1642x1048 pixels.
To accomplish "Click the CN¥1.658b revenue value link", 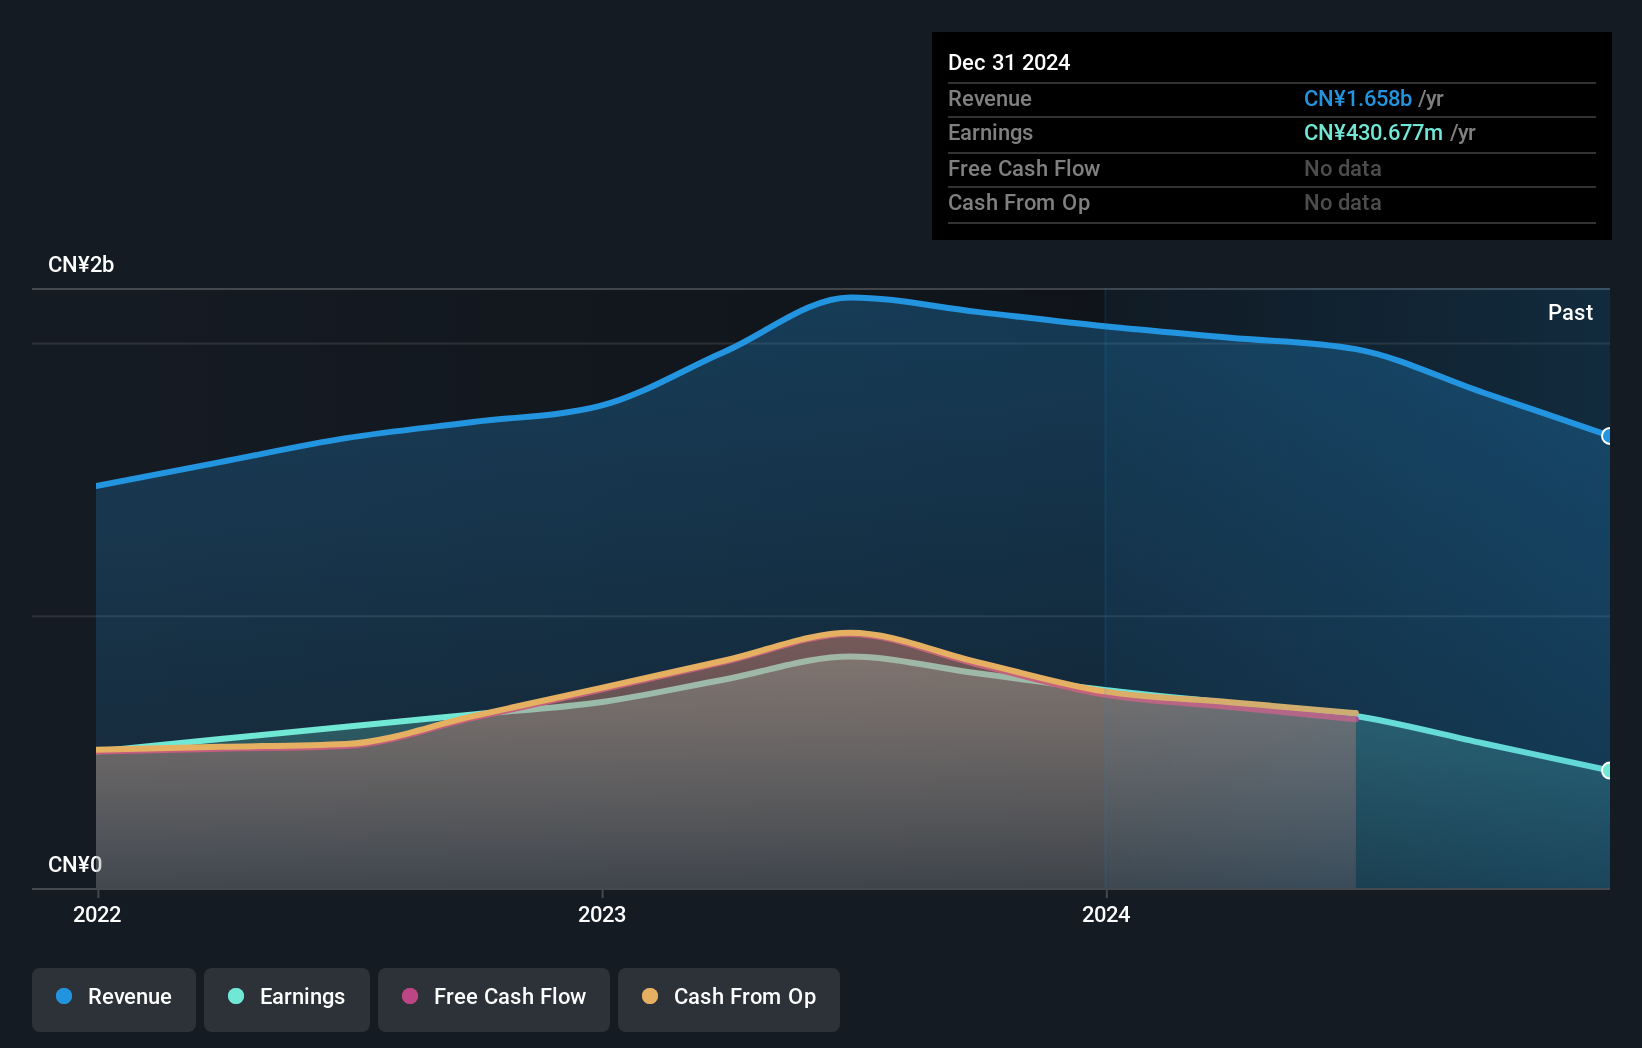I will (x=1356, y=98).
